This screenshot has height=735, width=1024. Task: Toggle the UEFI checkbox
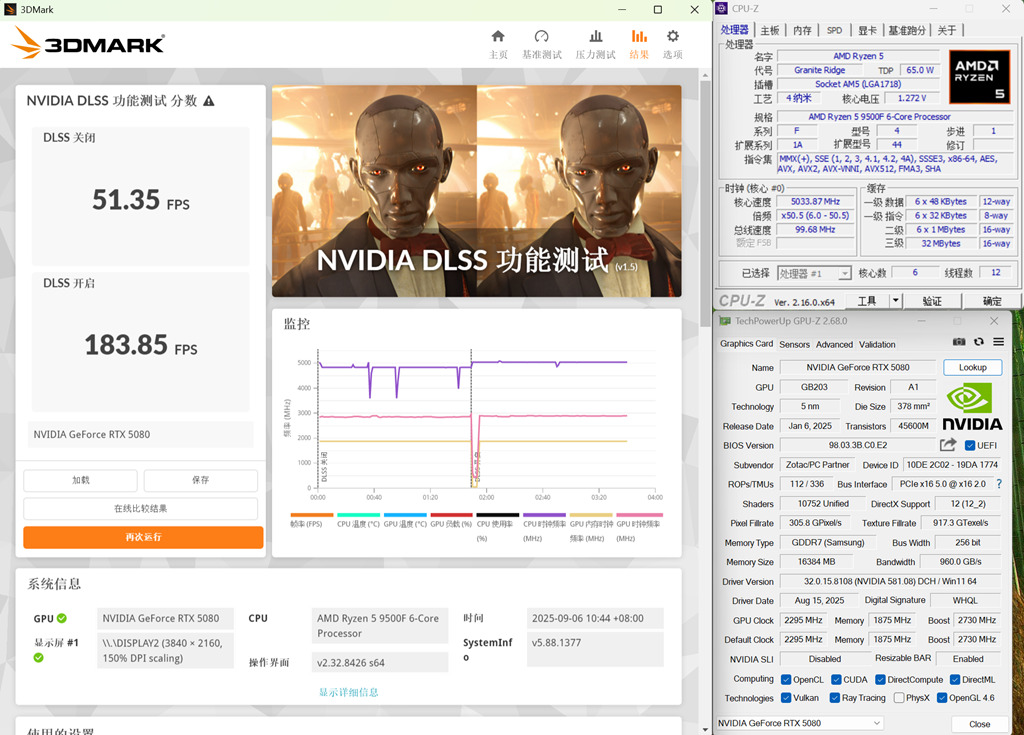[x=970, y=445]
